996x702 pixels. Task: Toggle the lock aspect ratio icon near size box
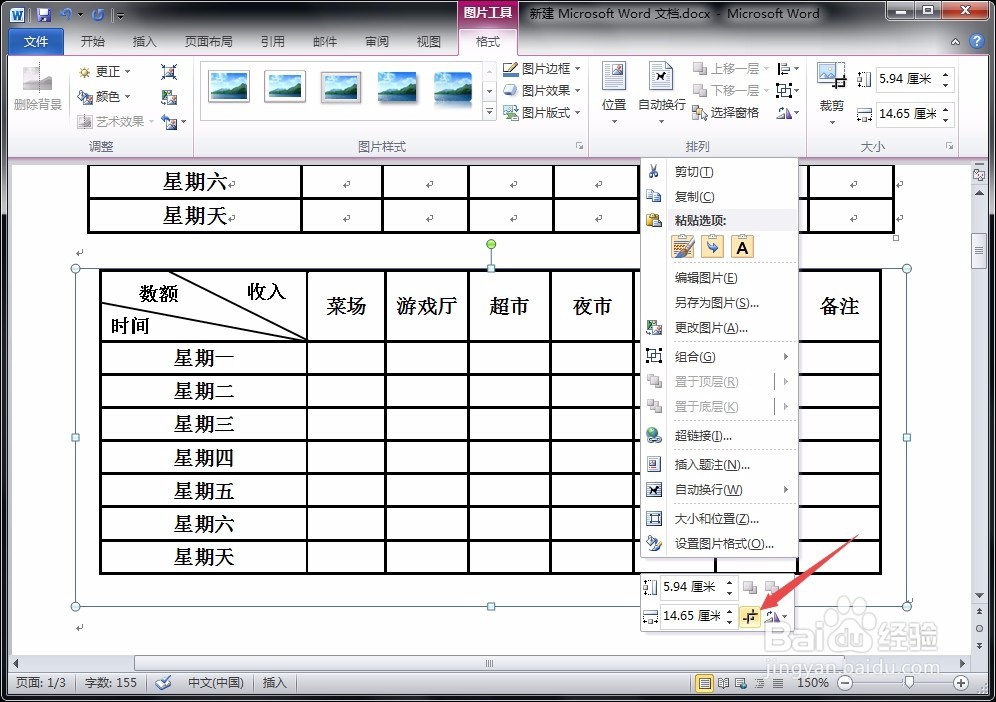750,616
